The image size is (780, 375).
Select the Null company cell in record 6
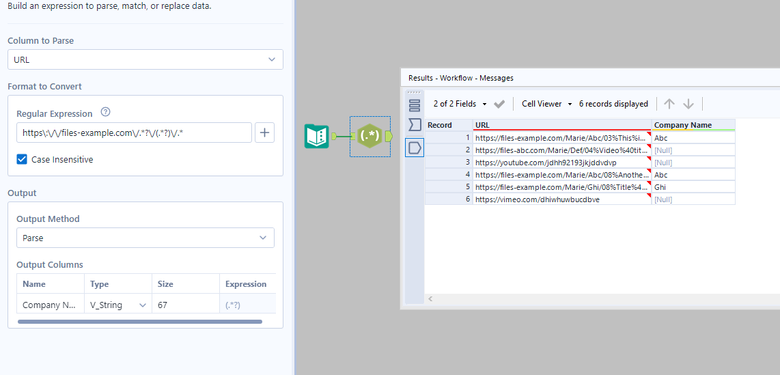pos(693,199)
